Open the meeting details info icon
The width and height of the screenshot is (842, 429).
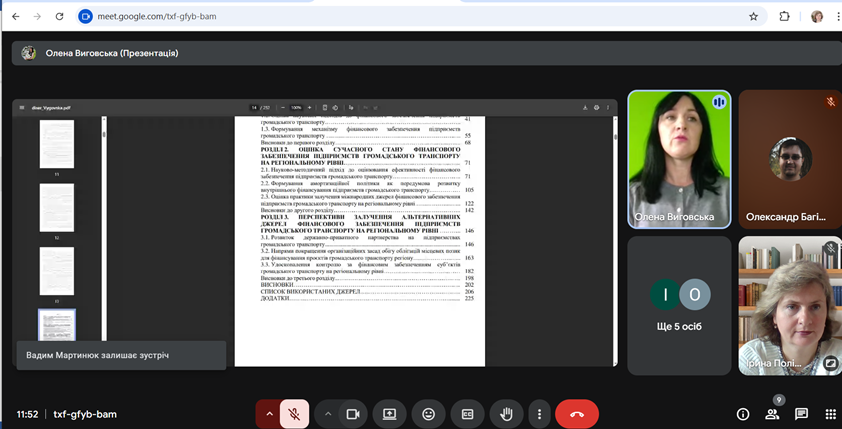point(743,414)
